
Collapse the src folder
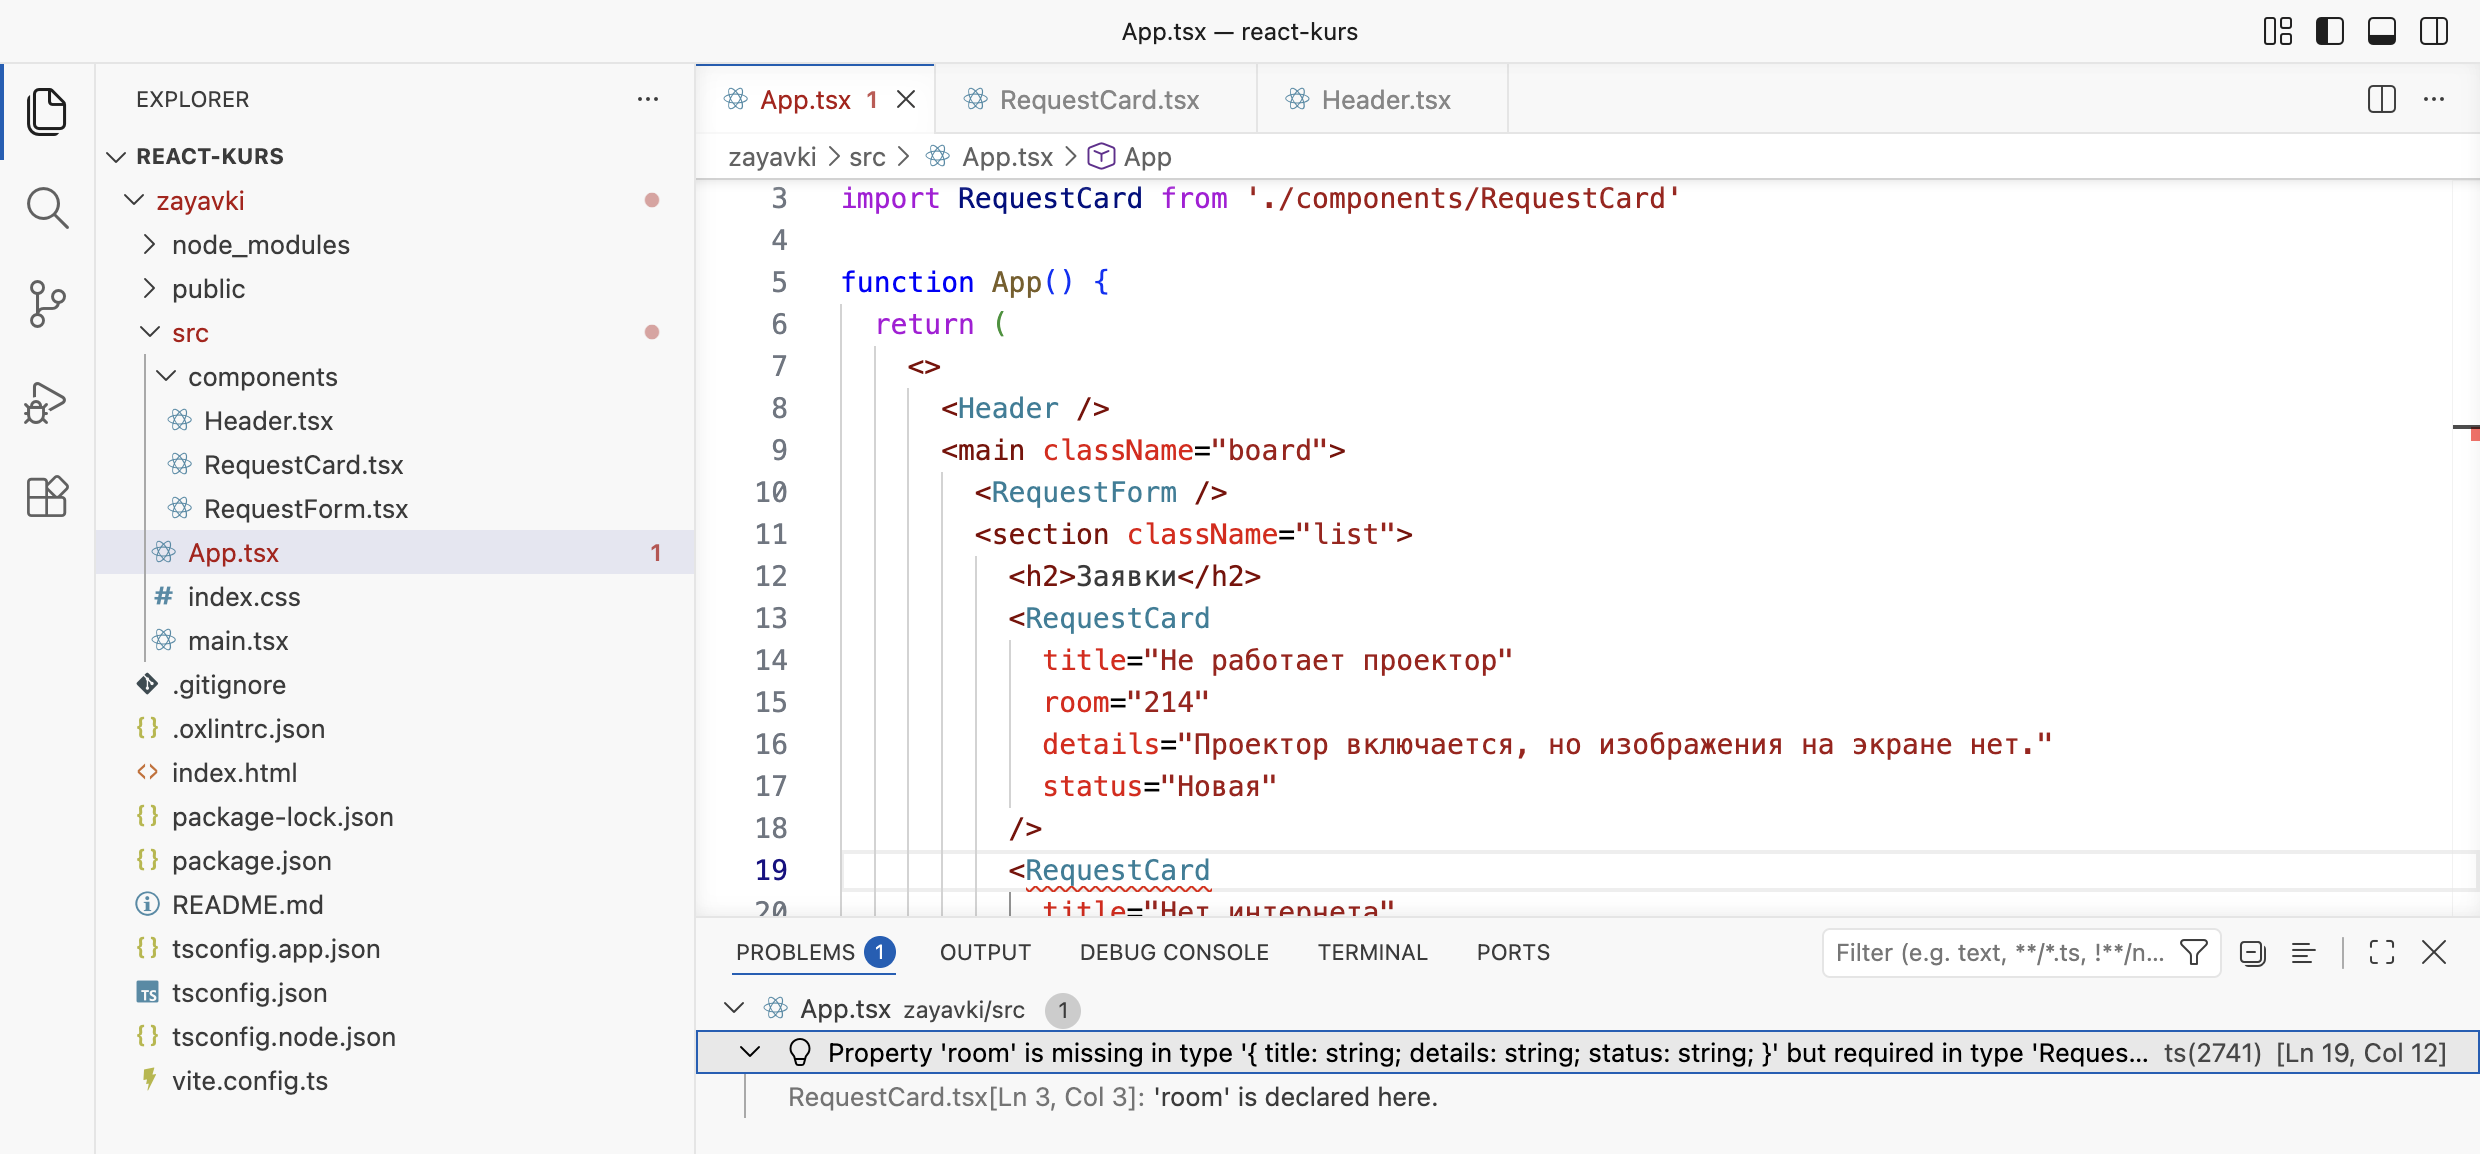pos(149,332)
